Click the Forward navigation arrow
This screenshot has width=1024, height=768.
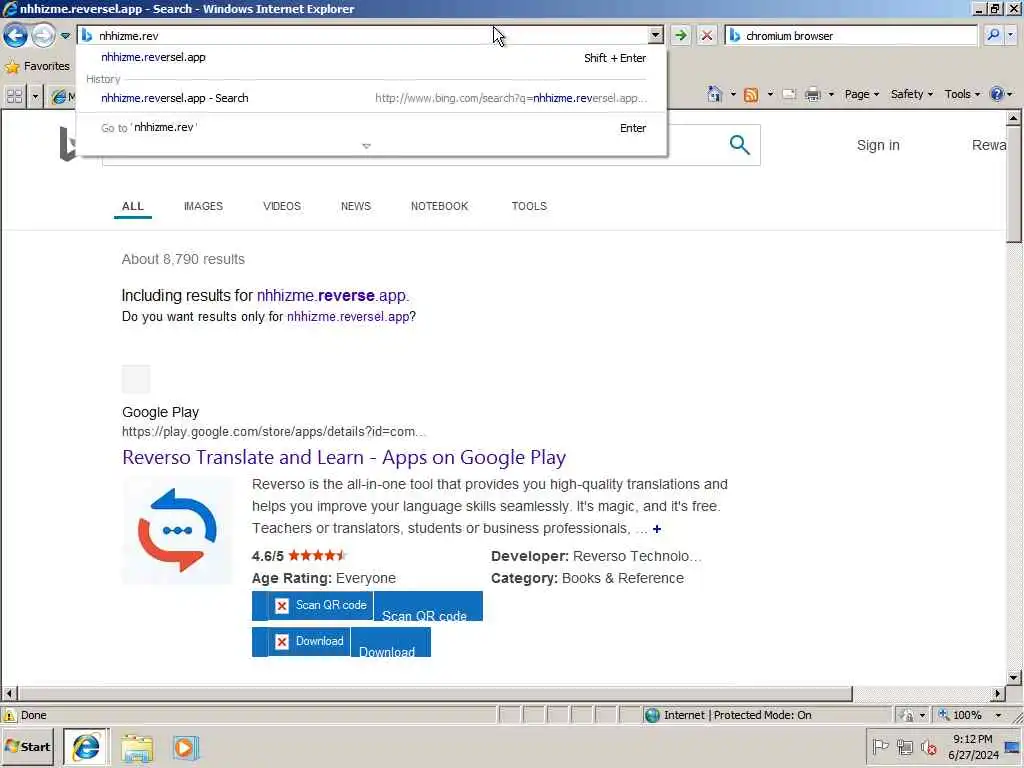44,35
